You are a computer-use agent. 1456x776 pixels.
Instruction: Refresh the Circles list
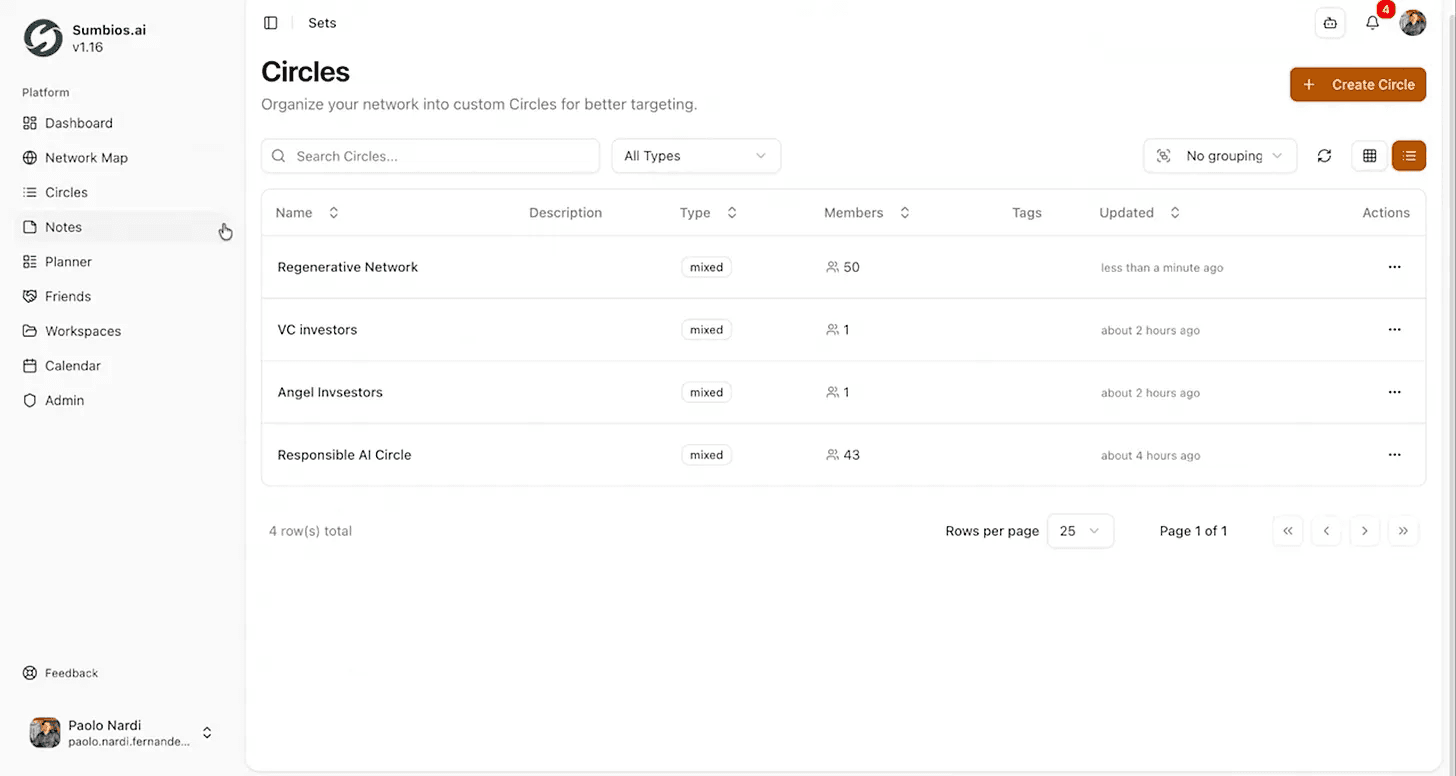pos(1324,156)
